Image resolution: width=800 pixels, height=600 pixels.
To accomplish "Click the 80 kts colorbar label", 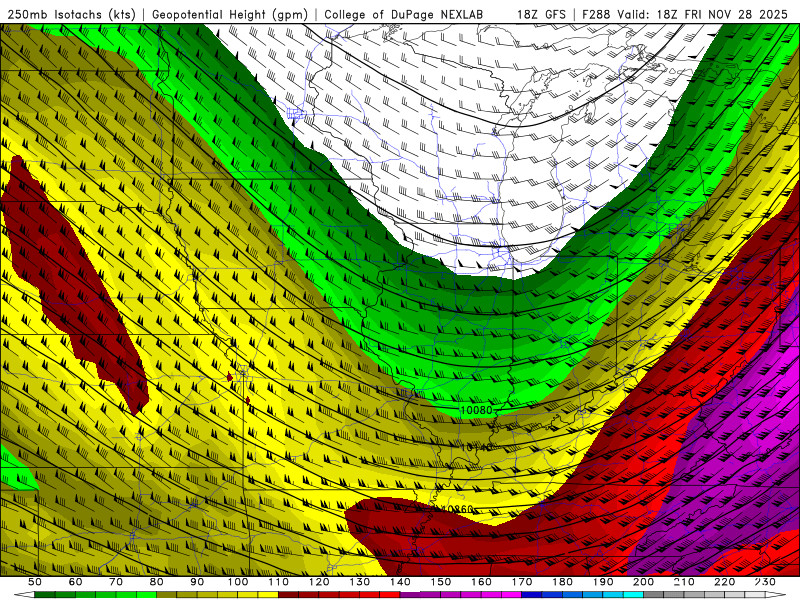I will pyautogui.click(x=156, y=582).
